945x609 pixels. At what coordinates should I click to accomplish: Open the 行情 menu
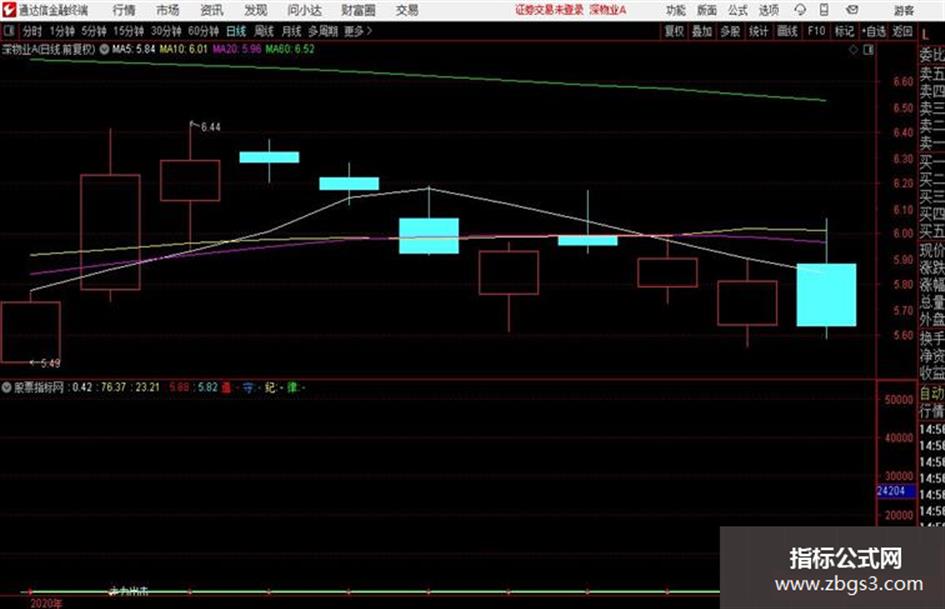click(124, 10)
